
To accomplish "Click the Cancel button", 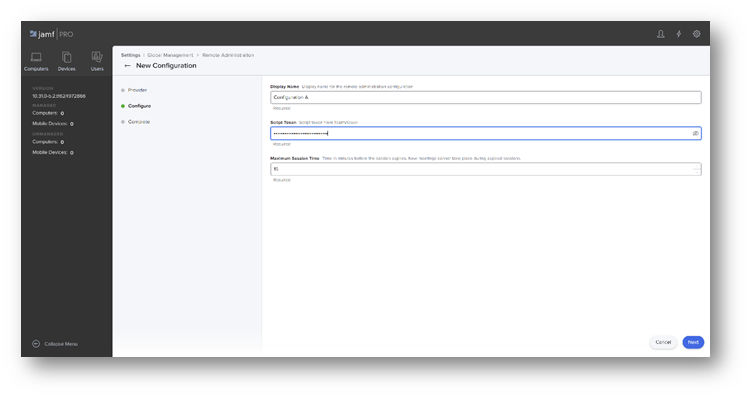I will [x=663, y=342].
